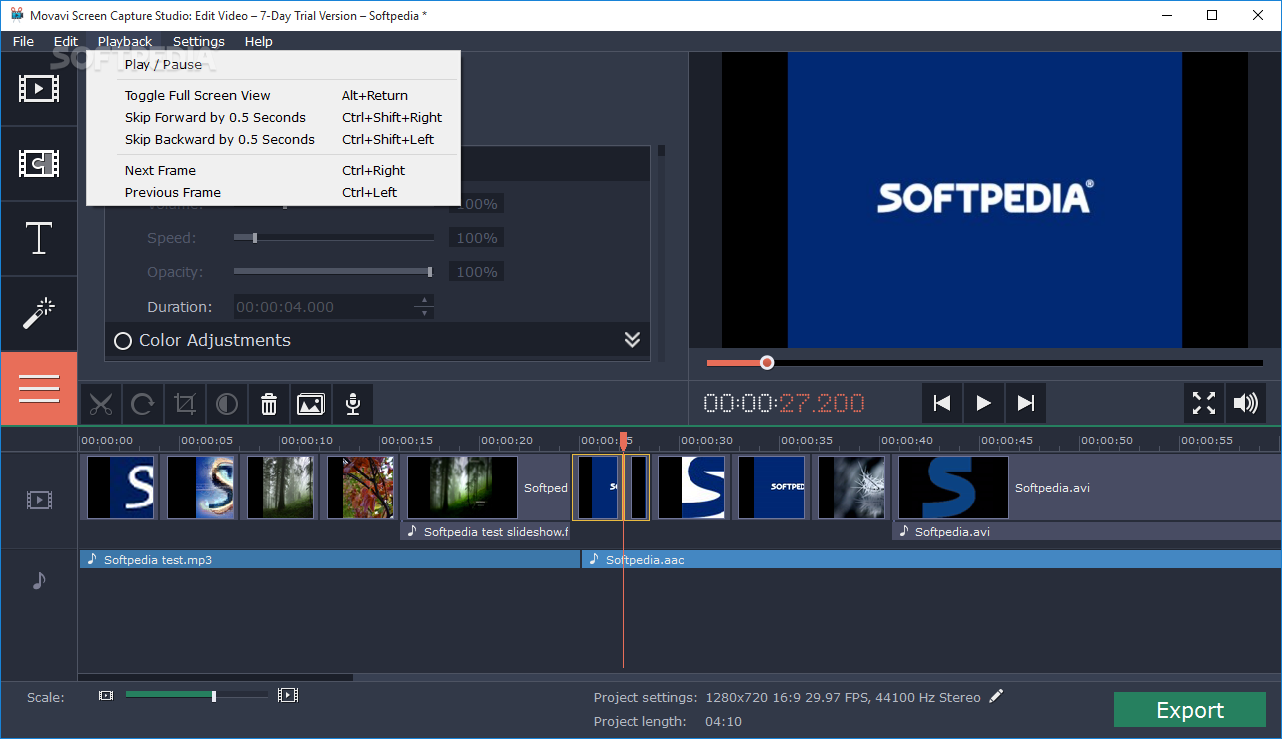Select the misty forest path clip

[280, 488]
